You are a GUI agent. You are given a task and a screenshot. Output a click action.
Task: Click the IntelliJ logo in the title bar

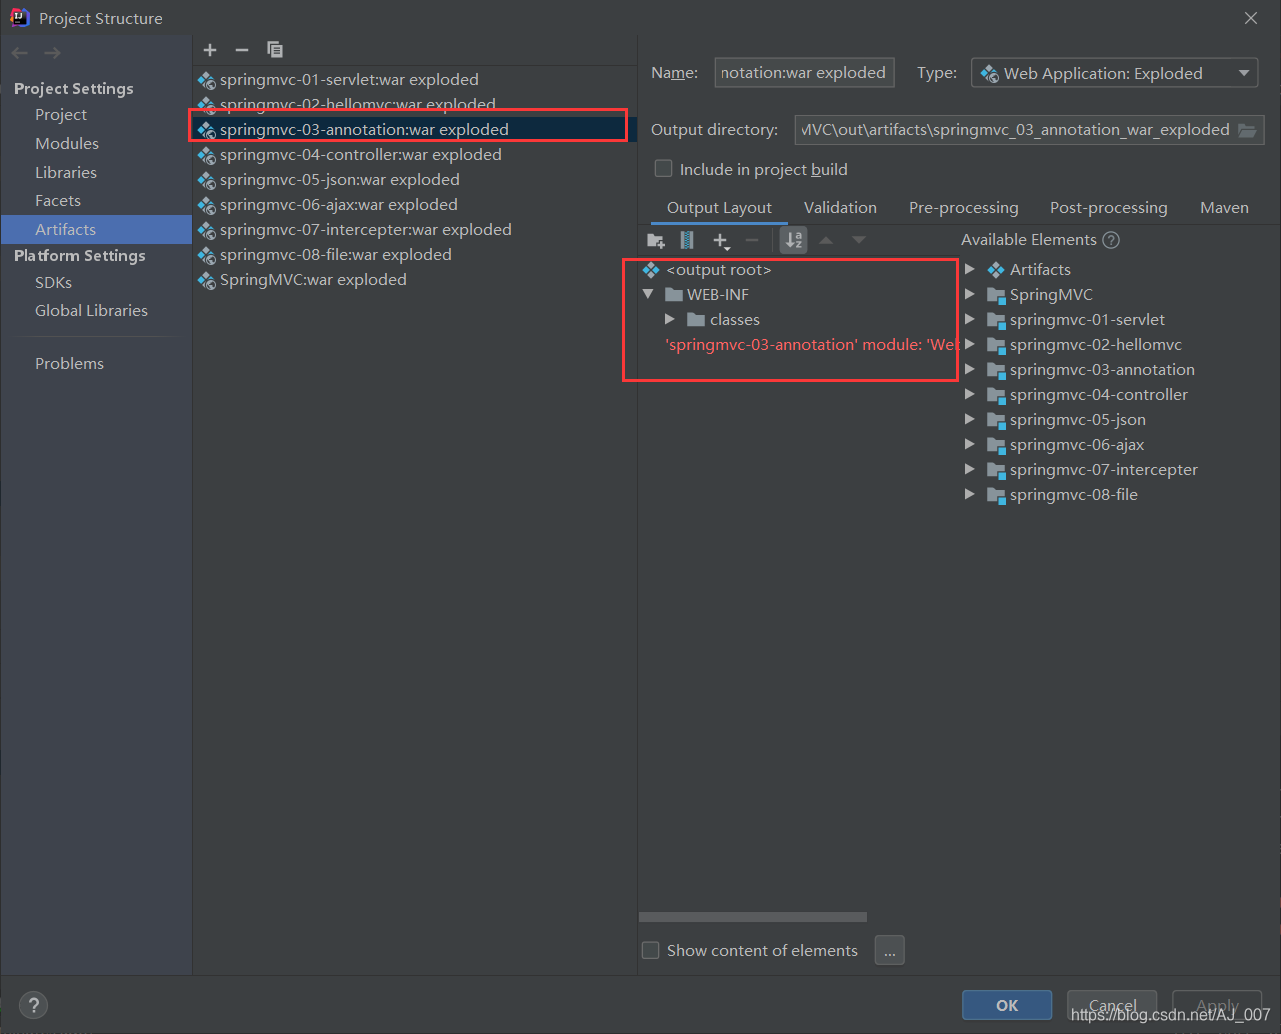[20, 17]
